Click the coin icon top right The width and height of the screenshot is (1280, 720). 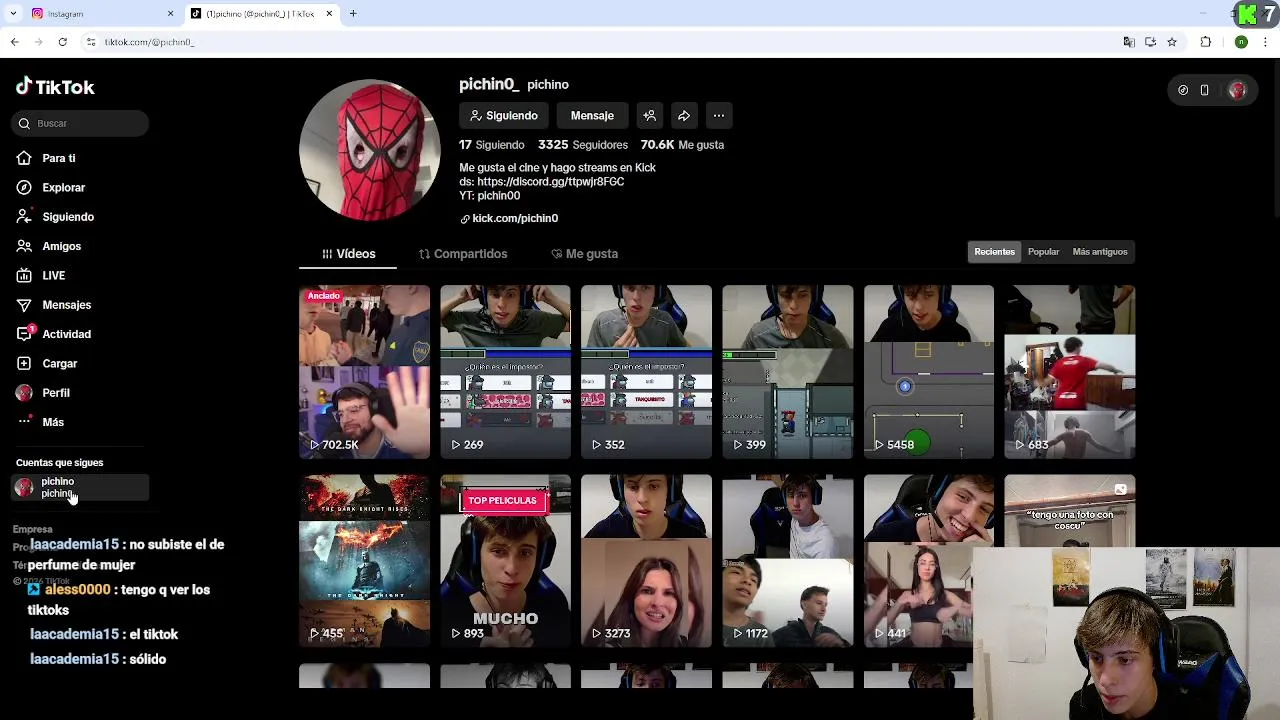1183,90
